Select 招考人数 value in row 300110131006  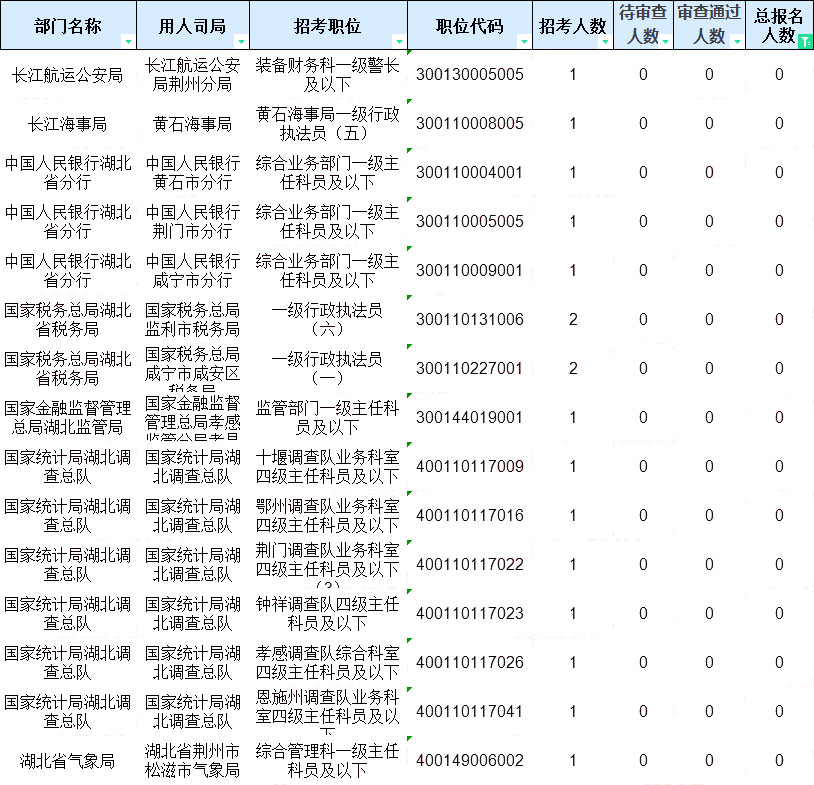(x=573, y=319)
